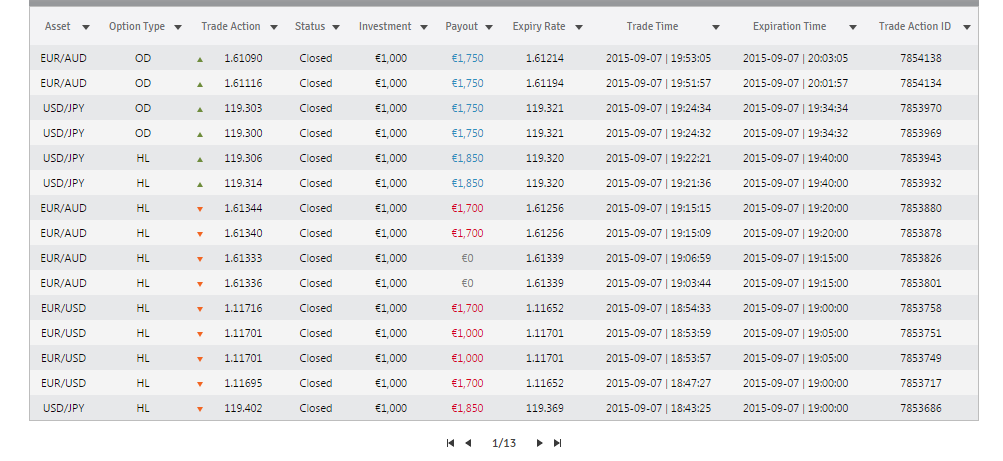1003x461 pixels.
Task: Open the Asset column filter dropdown
Action: coord(86,27)
